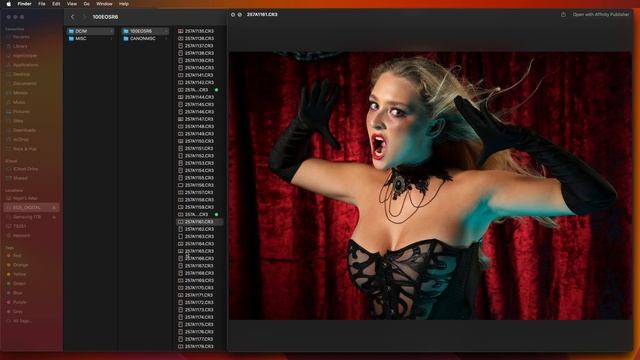Select file 257A1135.CR3

(200, 31)
